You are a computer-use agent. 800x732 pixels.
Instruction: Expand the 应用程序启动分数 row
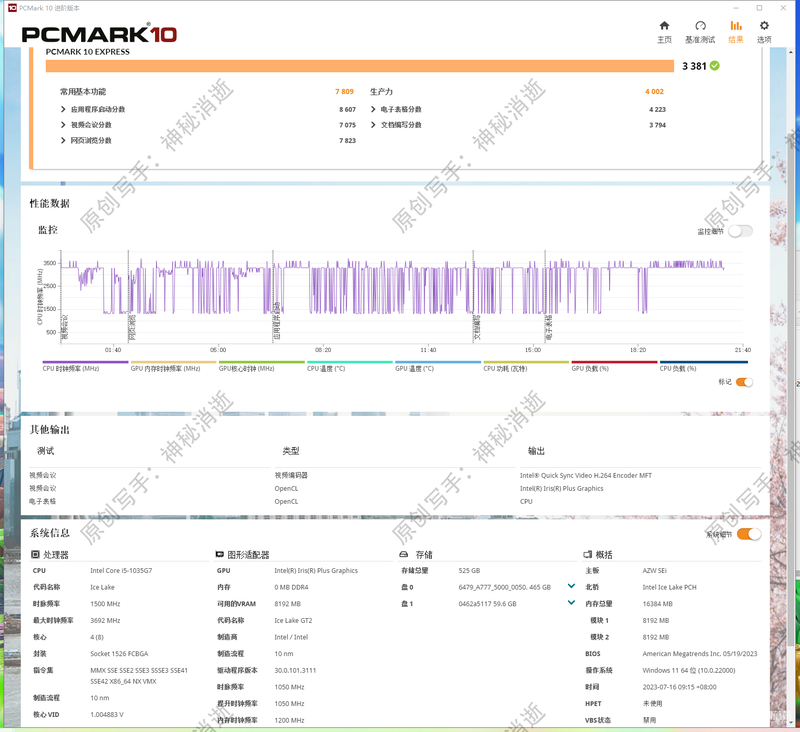(x=63, y=109)
